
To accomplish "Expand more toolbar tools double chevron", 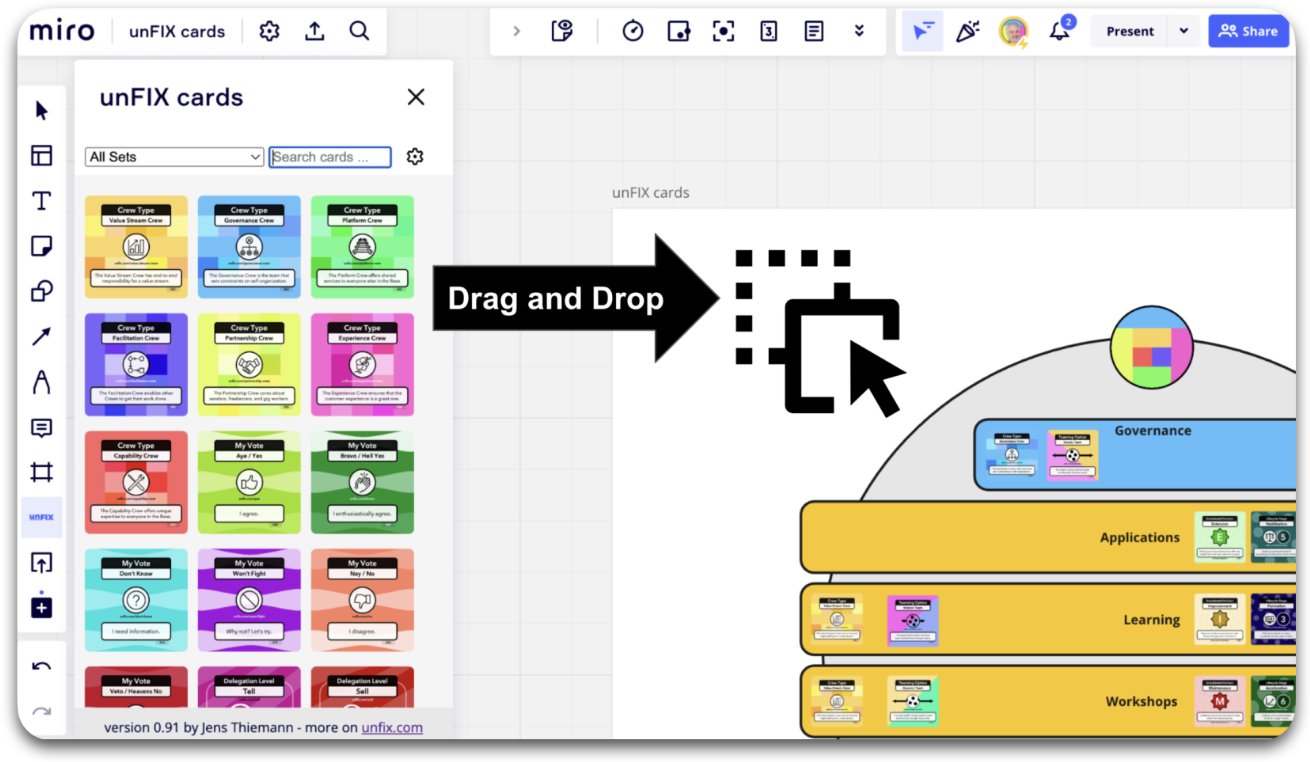I will point(859,31).
